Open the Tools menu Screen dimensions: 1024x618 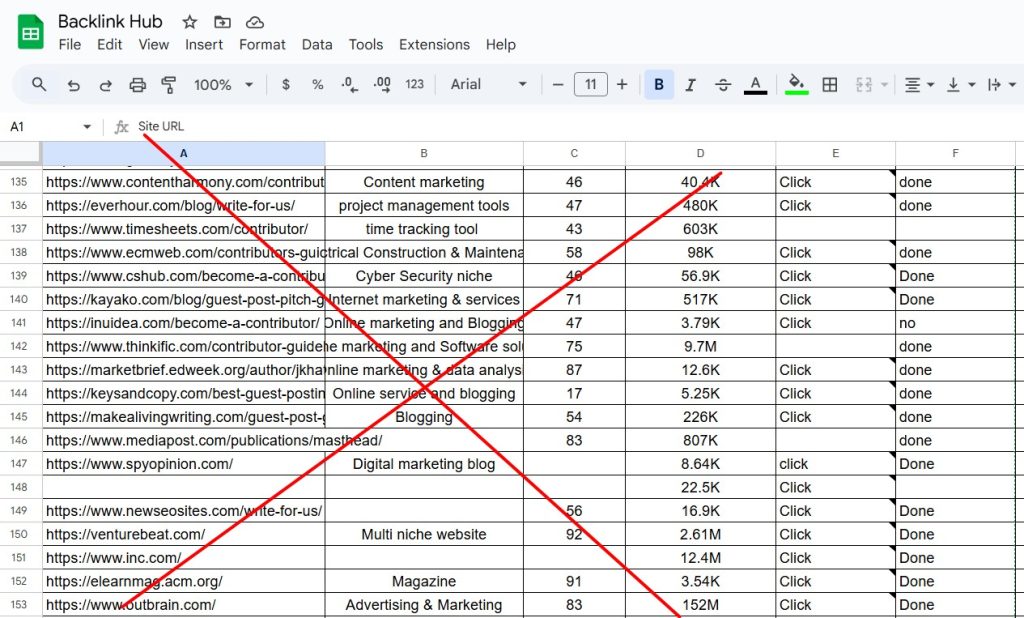coord(366,44)
